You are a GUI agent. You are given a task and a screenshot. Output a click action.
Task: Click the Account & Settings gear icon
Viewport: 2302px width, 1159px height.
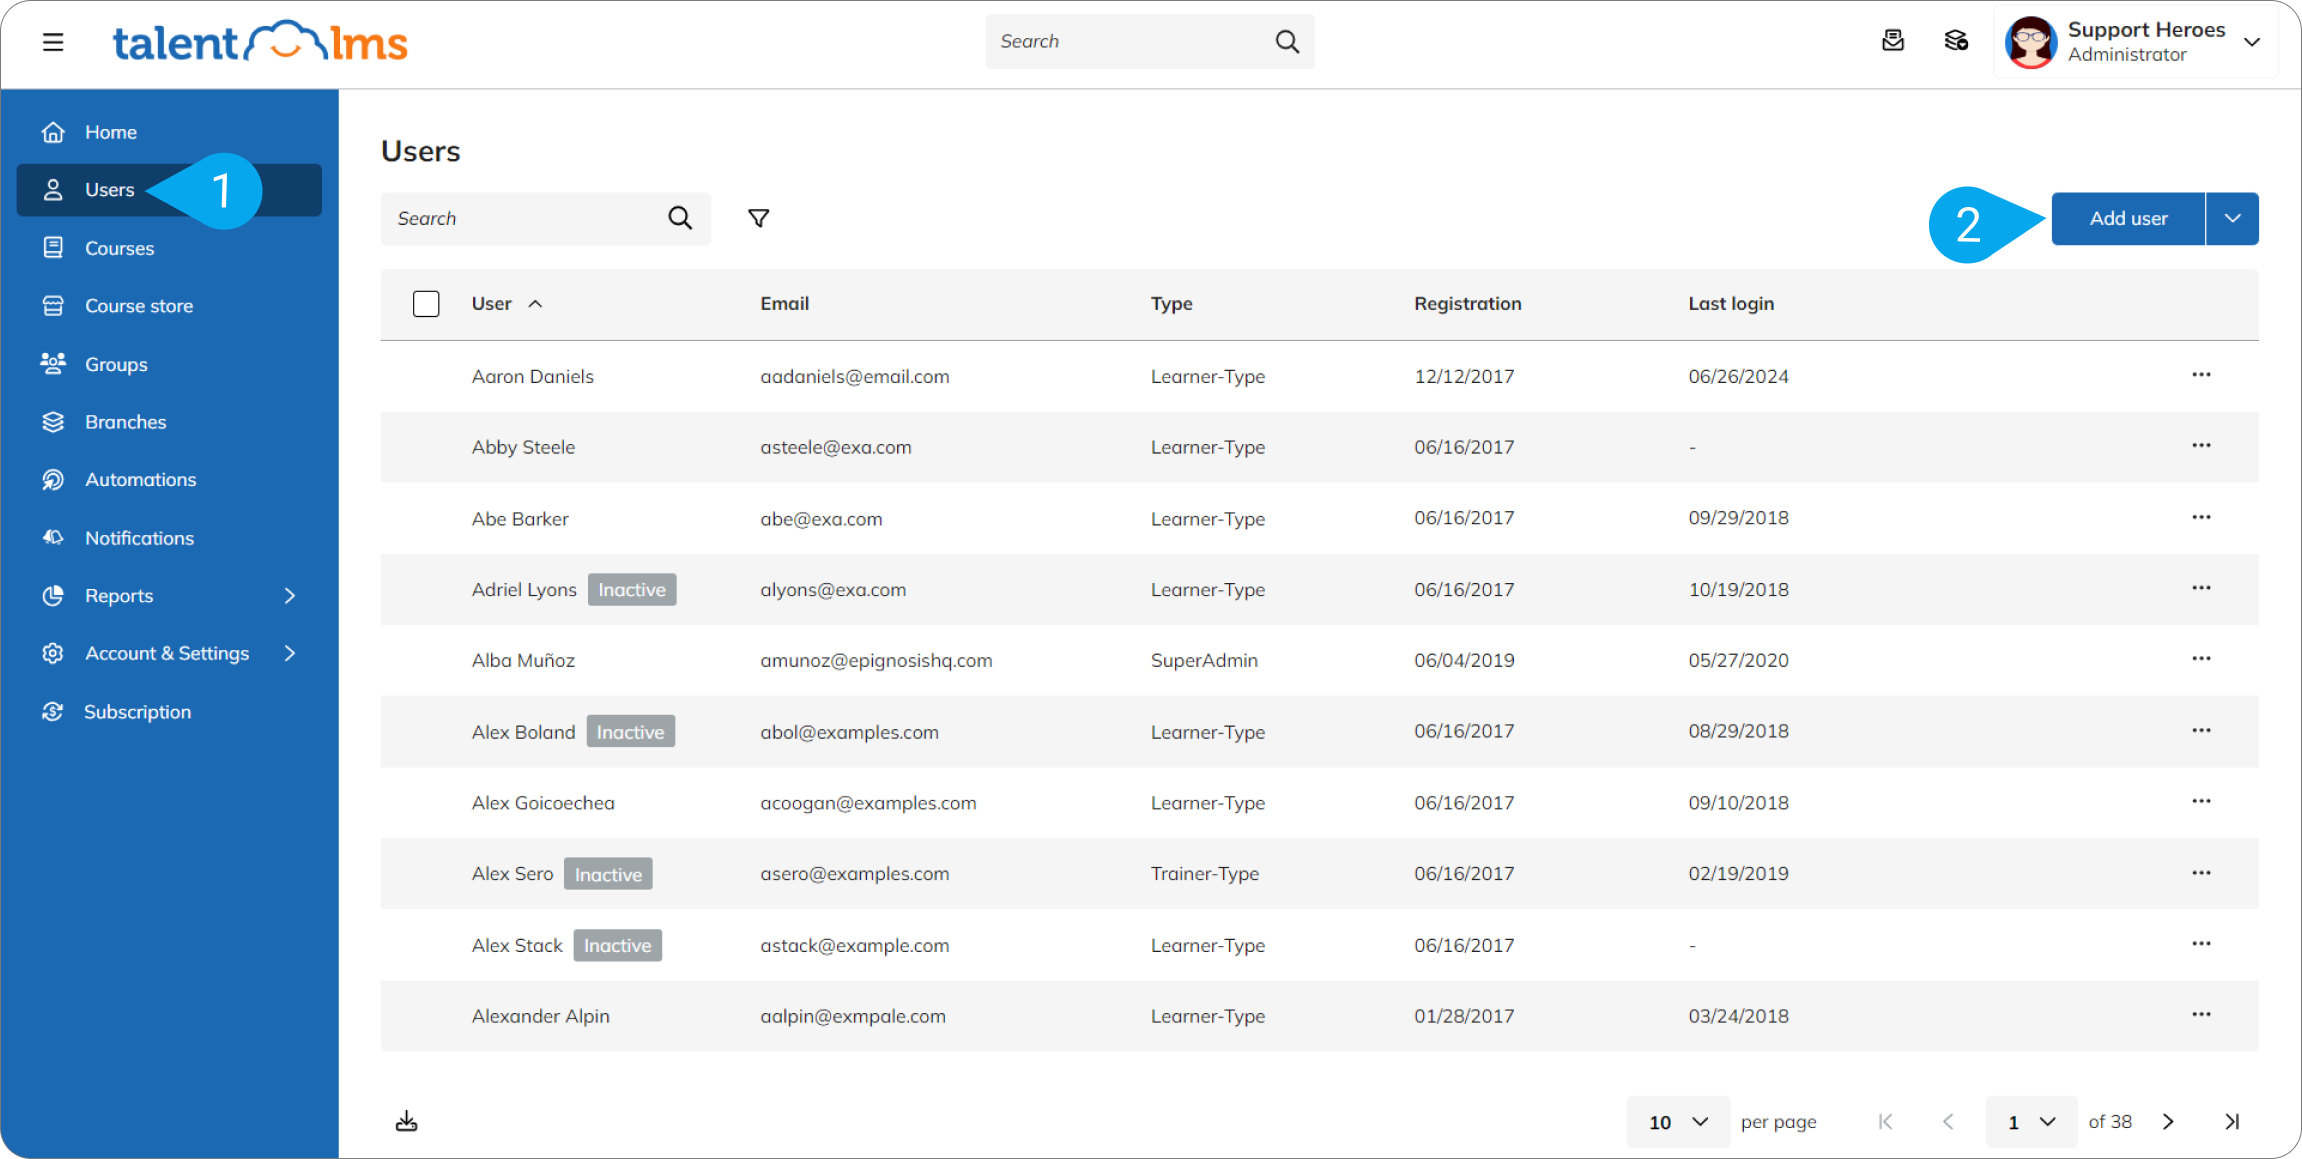point(53,653)
